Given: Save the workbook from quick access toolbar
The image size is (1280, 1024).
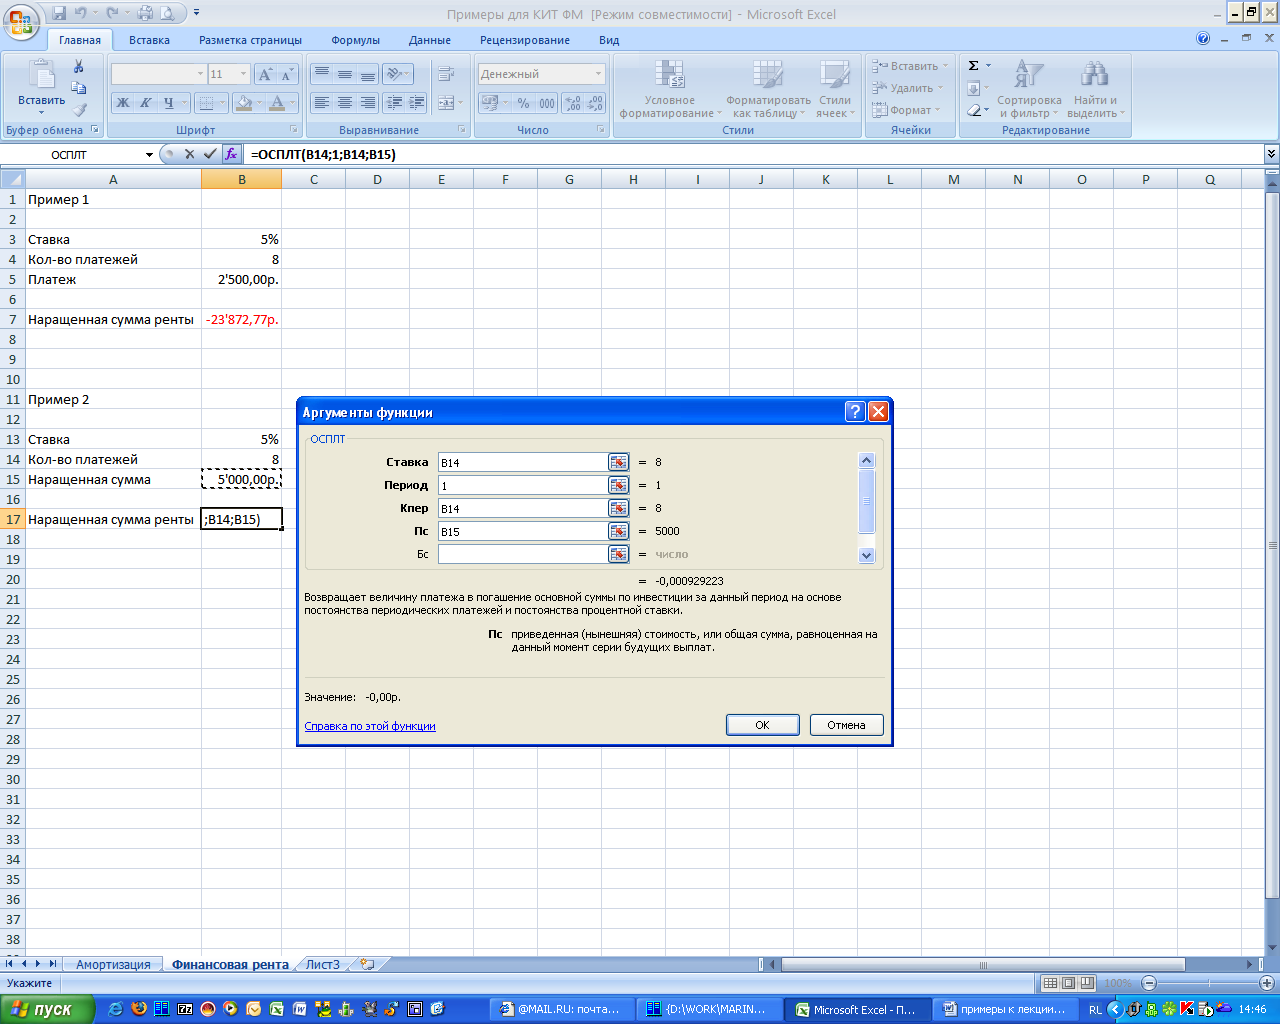Looking at the screenshot, I should [59, 13].
